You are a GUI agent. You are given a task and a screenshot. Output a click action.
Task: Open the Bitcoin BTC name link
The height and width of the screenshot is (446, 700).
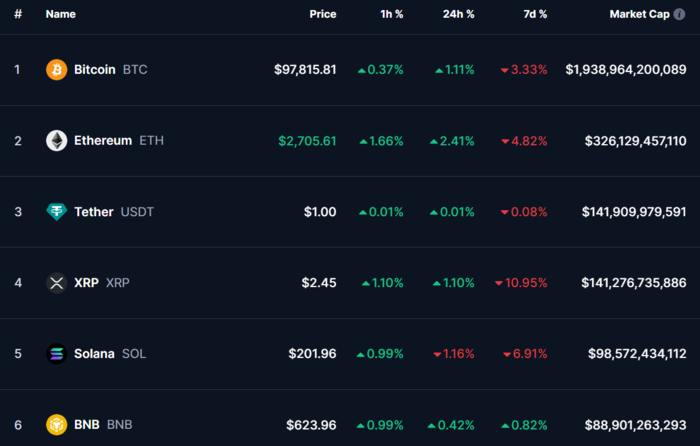click(x=111, y=70)
